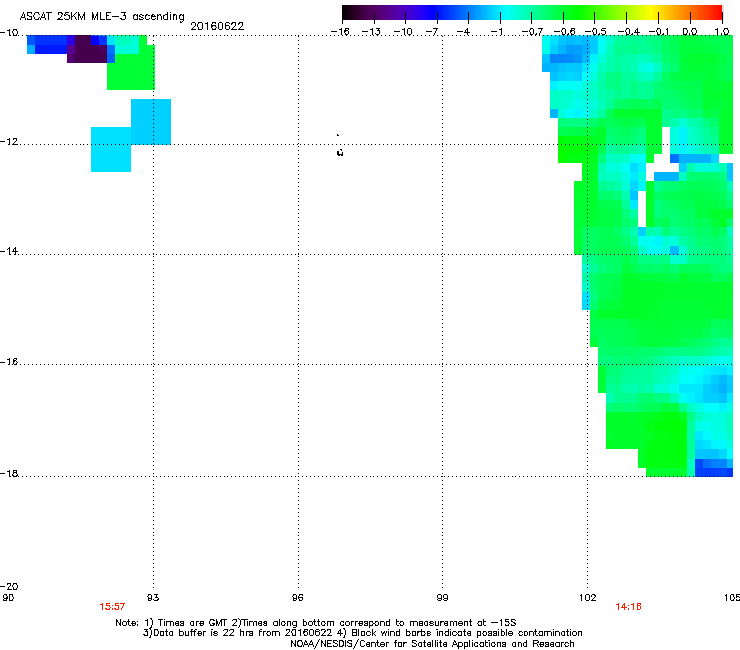Screen dimensions: 740x650
Task: Click the "-12" latitude axis label
Action: (9, 142)
